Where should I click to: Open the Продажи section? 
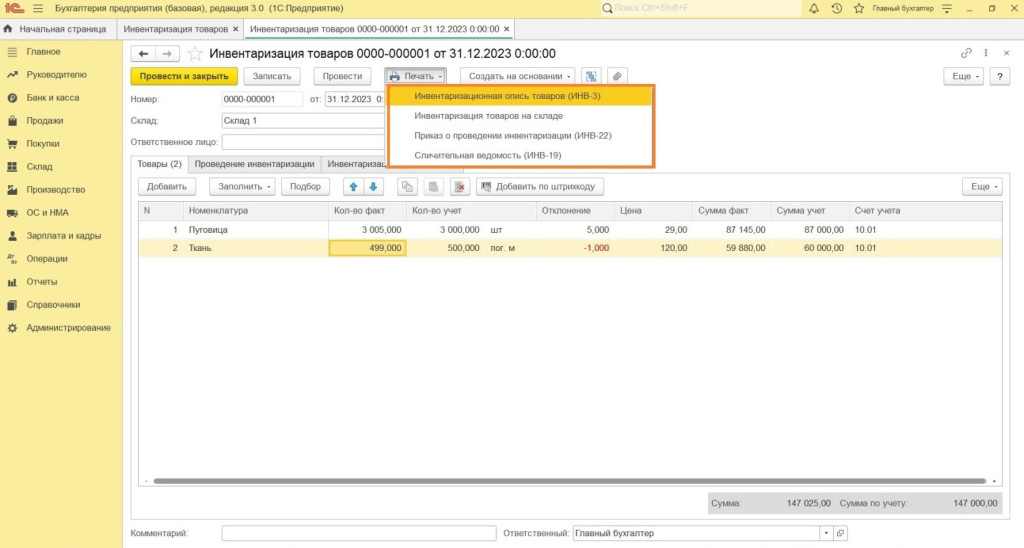tap(61, 121)
